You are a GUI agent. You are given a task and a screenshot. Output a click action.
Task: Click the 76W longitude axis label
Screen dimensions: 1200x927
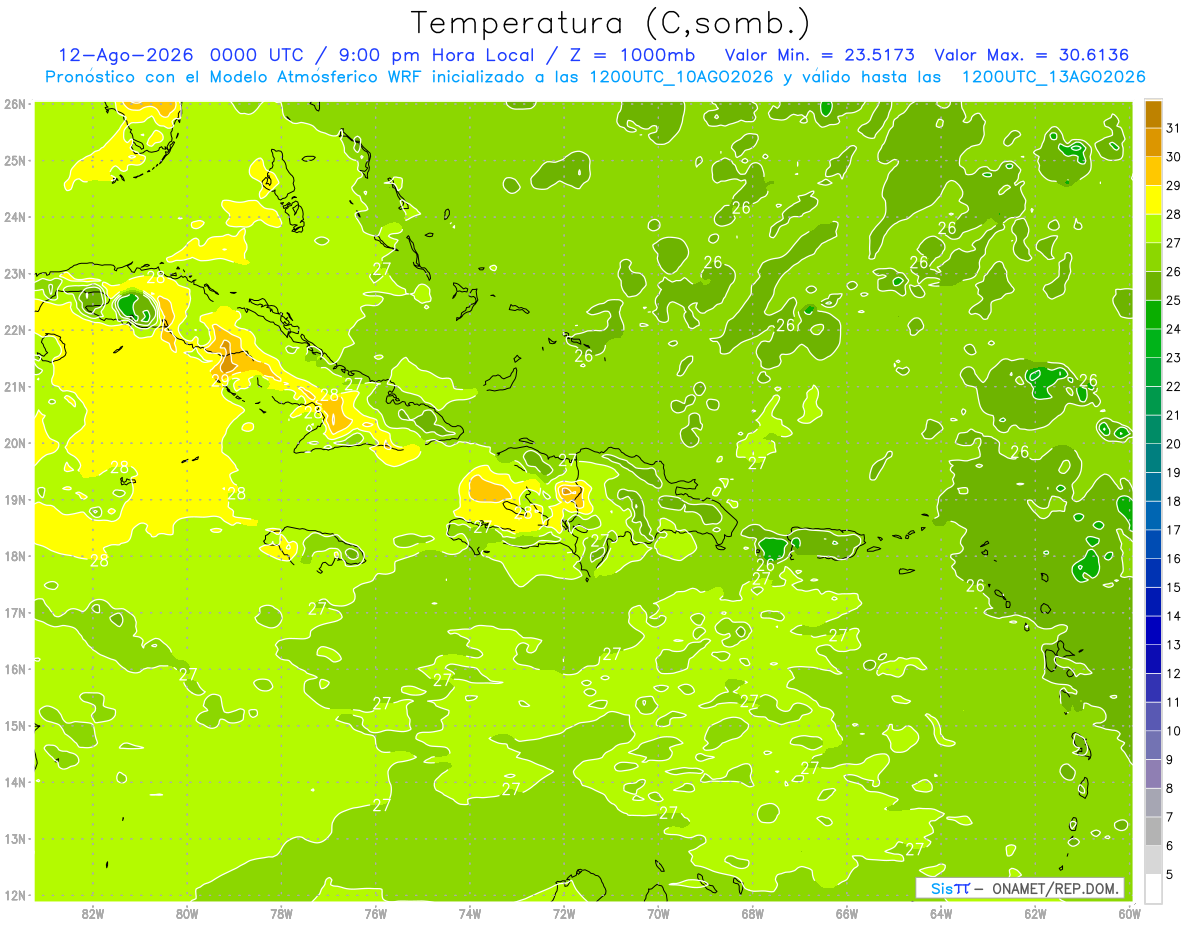point(376,913)
